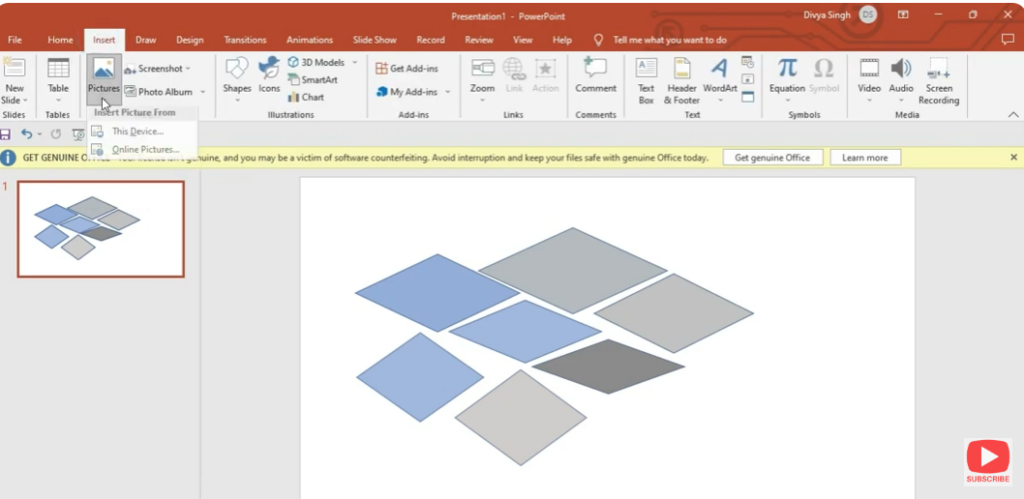Select Online Pictures menu option
Screen dimensions: 1024x499
(144, 149)
